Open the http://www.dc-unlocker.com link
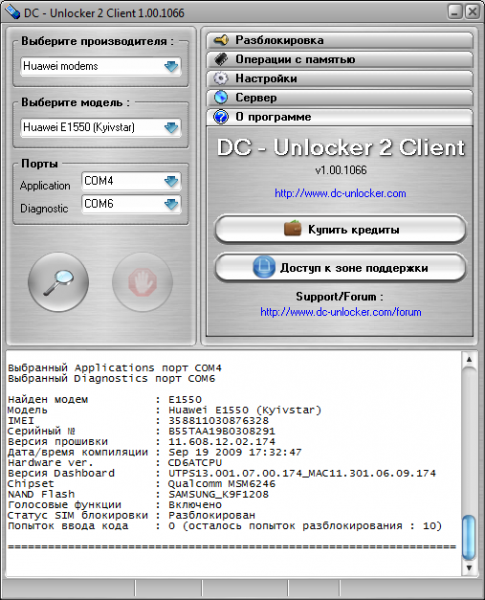The height and width of the screenshot is (600, 485). (340, 193)
